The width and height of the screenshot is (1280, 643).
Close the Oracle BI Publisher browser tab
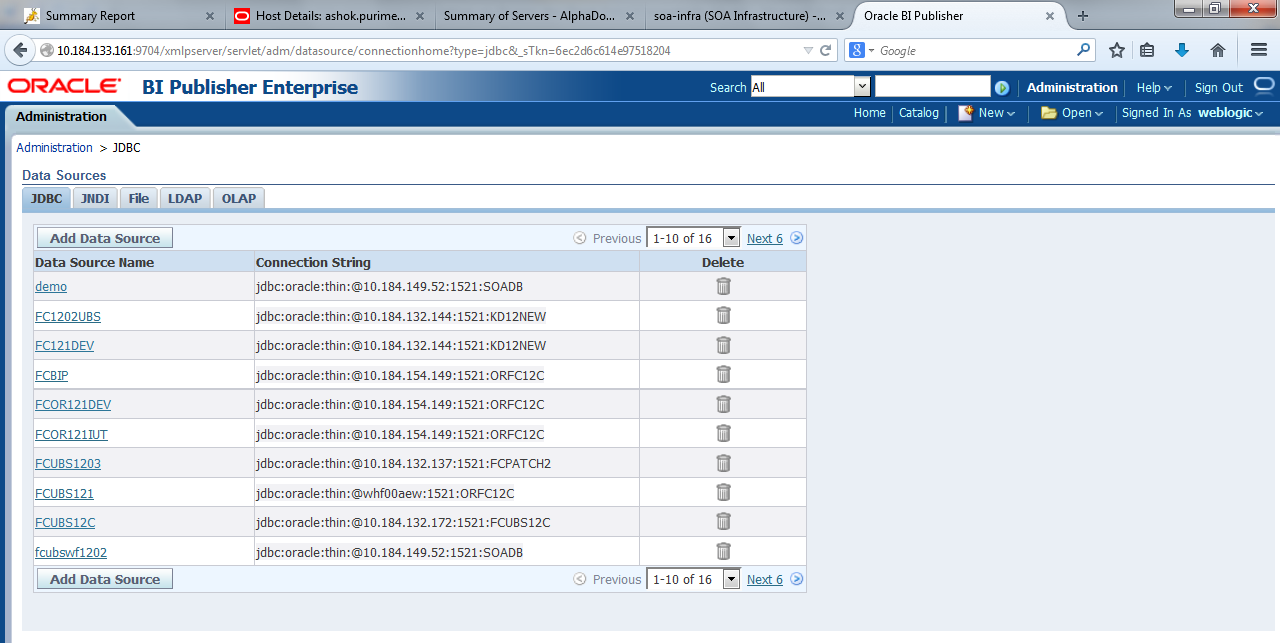1050,16
